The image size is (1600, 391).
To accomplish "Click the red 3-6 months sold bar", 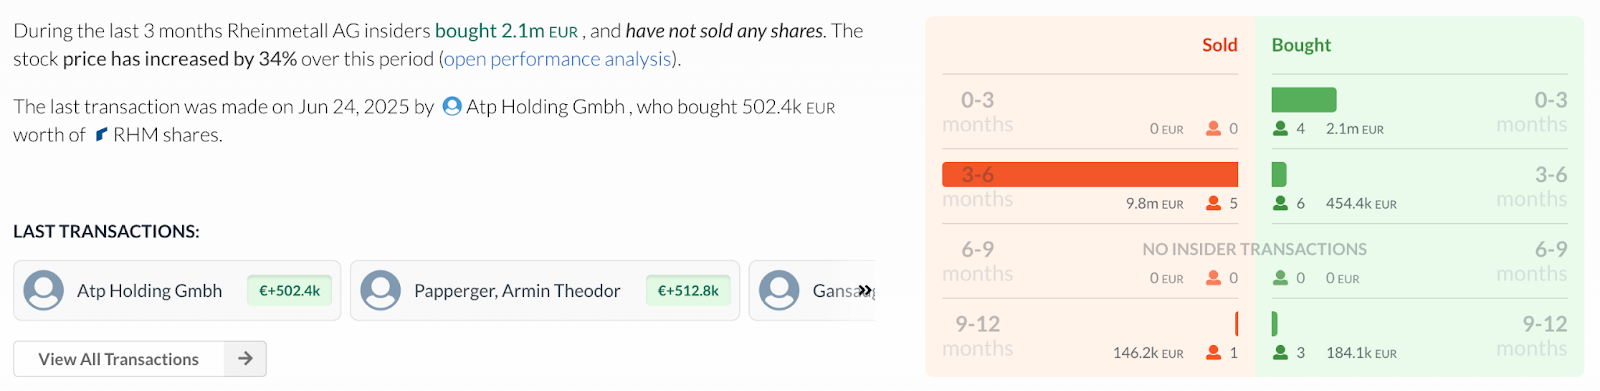I will point(1090,174).
